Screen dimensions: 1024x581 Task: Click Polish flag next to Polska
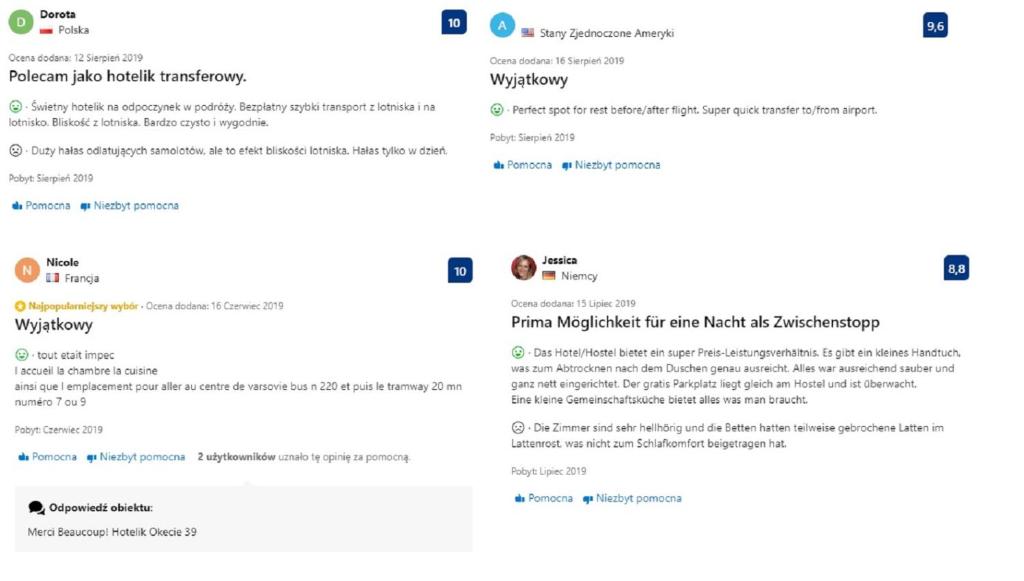(x=46, y=30)
